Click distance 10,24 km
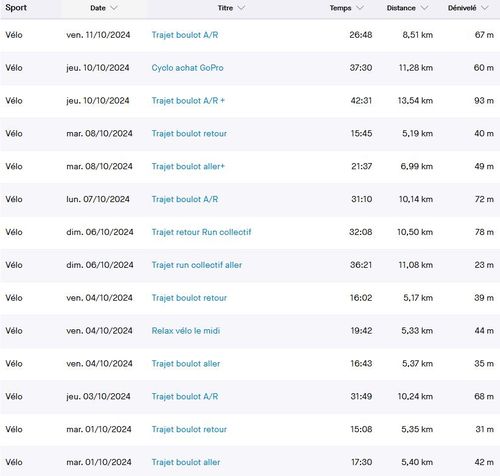Image resolution: width=500 pixels, height=476 pixels. coord(415,396)
